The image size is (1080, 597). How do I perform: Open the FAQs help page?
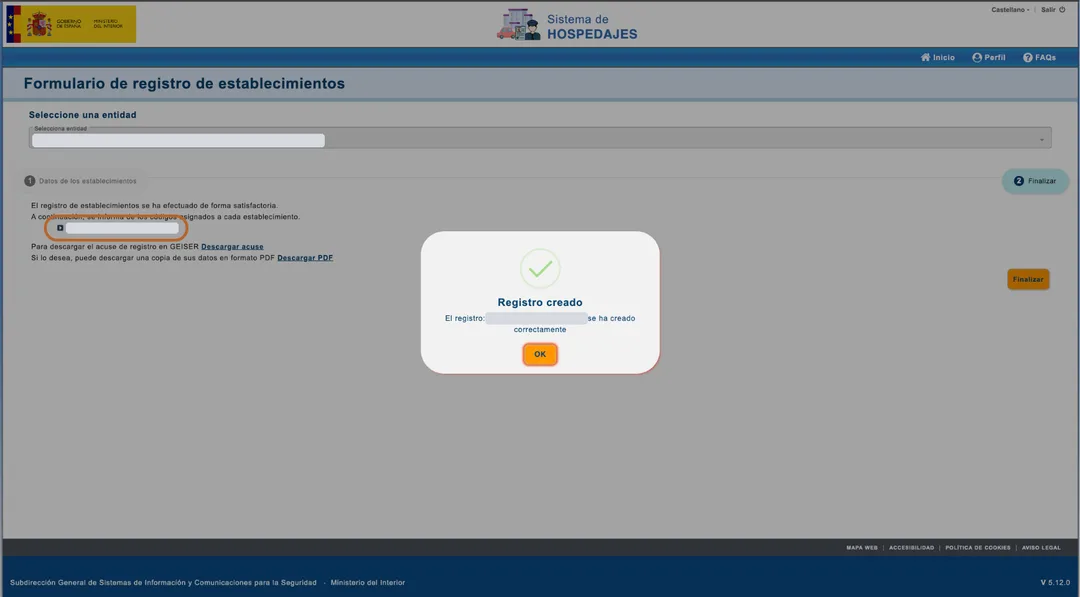1039,57
